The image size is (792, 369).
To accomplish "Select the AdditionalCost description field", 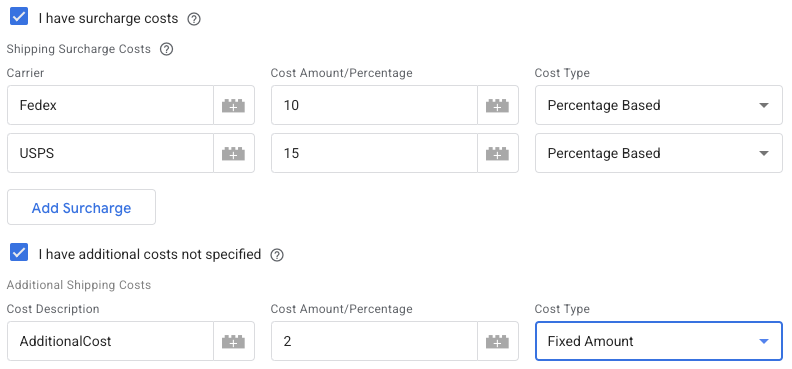I will point(110,341).
